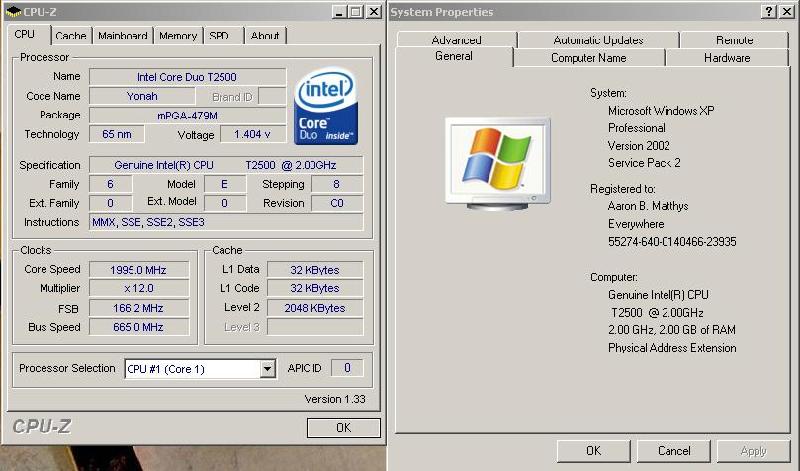This screenshot has height=471, width=800.
Task: Click the Package field mPGA-479M
Action: pyautogui.click(x=187, y=115)
